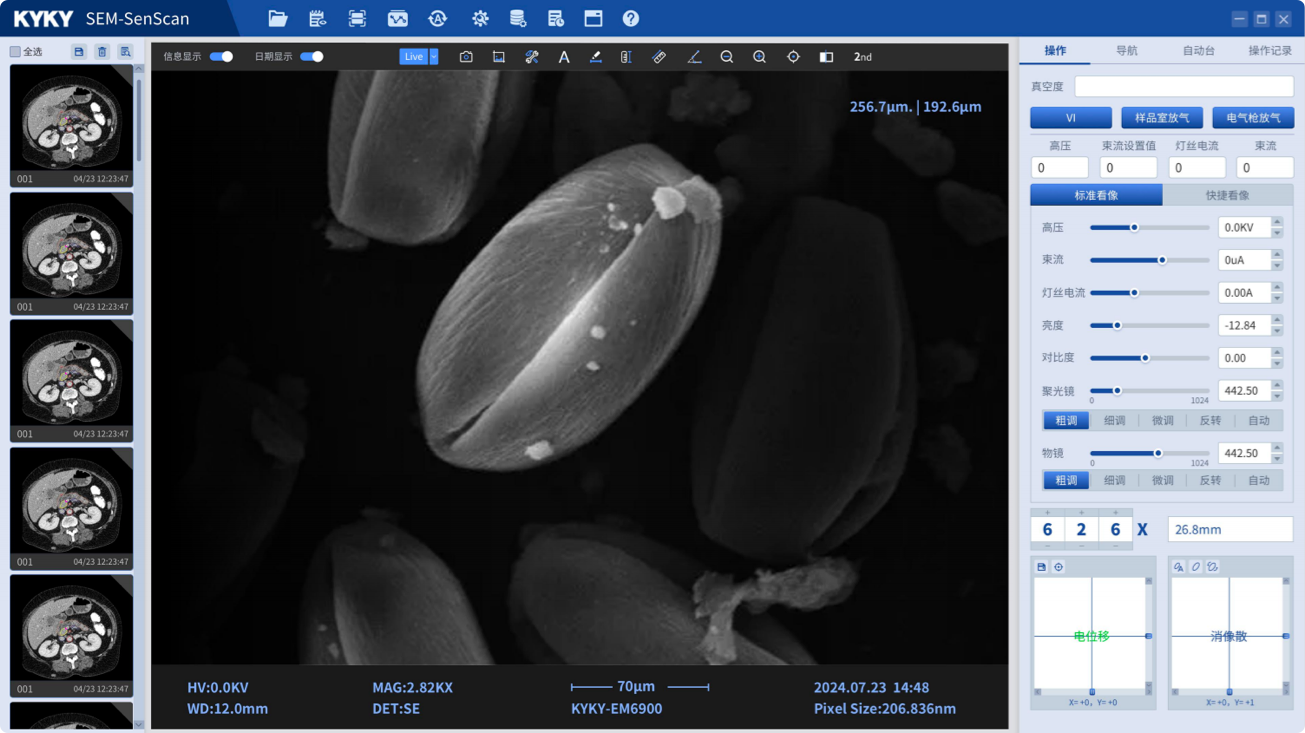Open the help question mark icon
1305x733 pixels.
(x=630, y=19)
